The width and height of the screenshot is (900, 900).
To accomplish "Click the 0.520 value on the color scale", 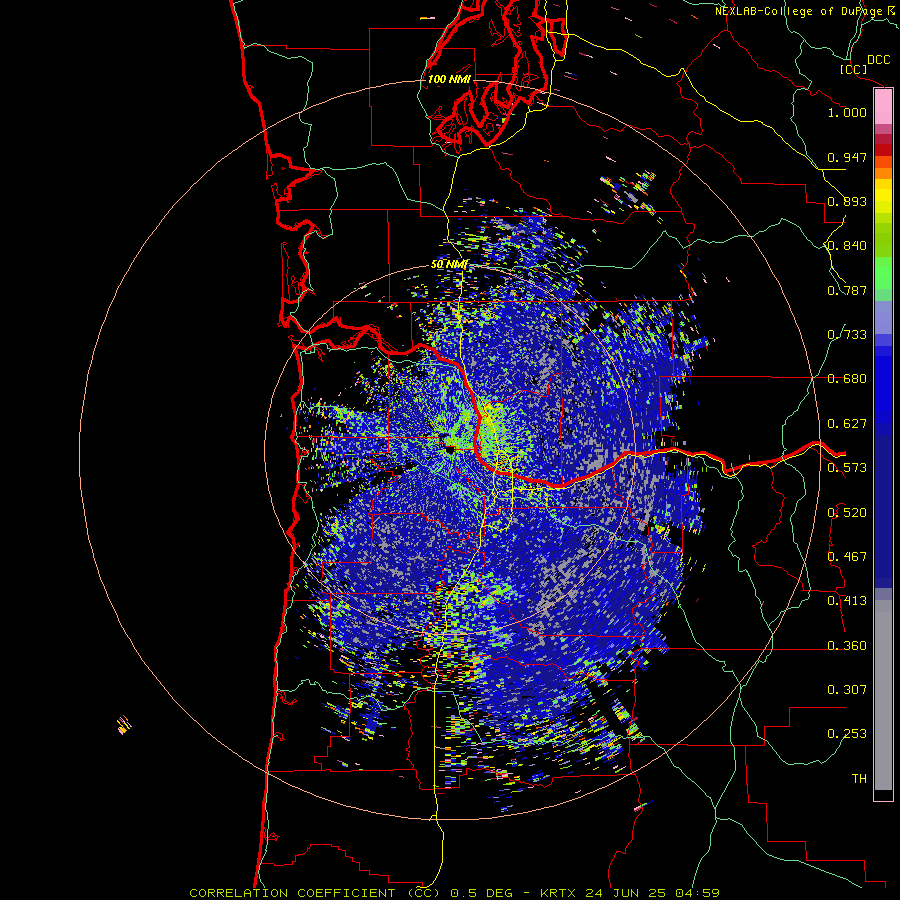I will point(847,513).
